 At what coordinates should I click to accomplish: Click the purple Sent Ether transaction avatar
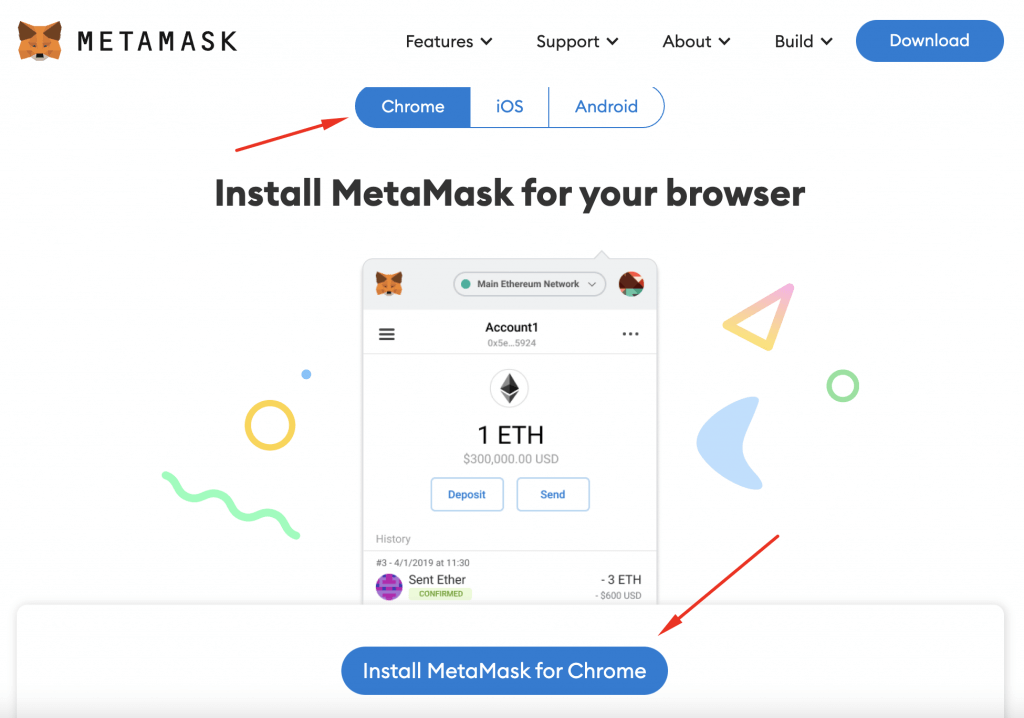[389, 587]
